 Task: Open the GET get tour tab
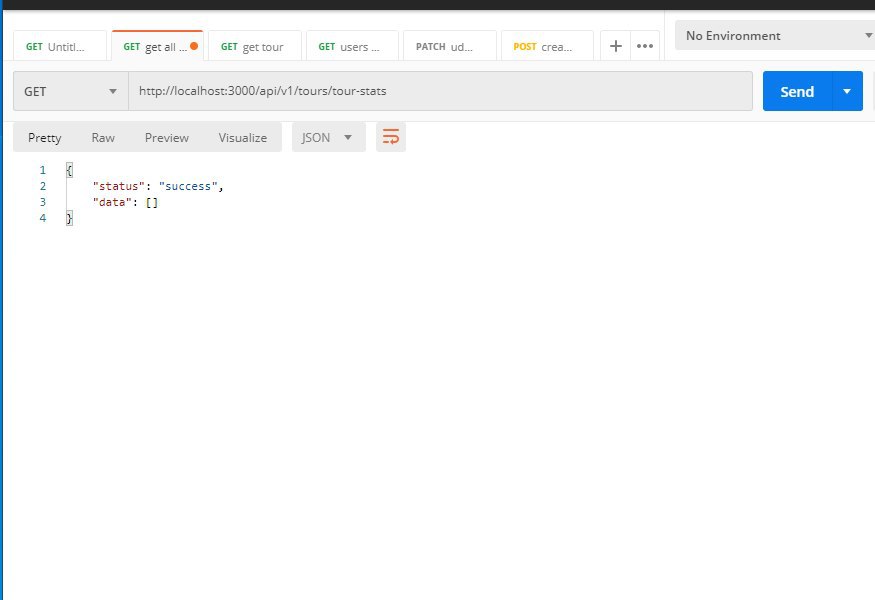(254, 46)
